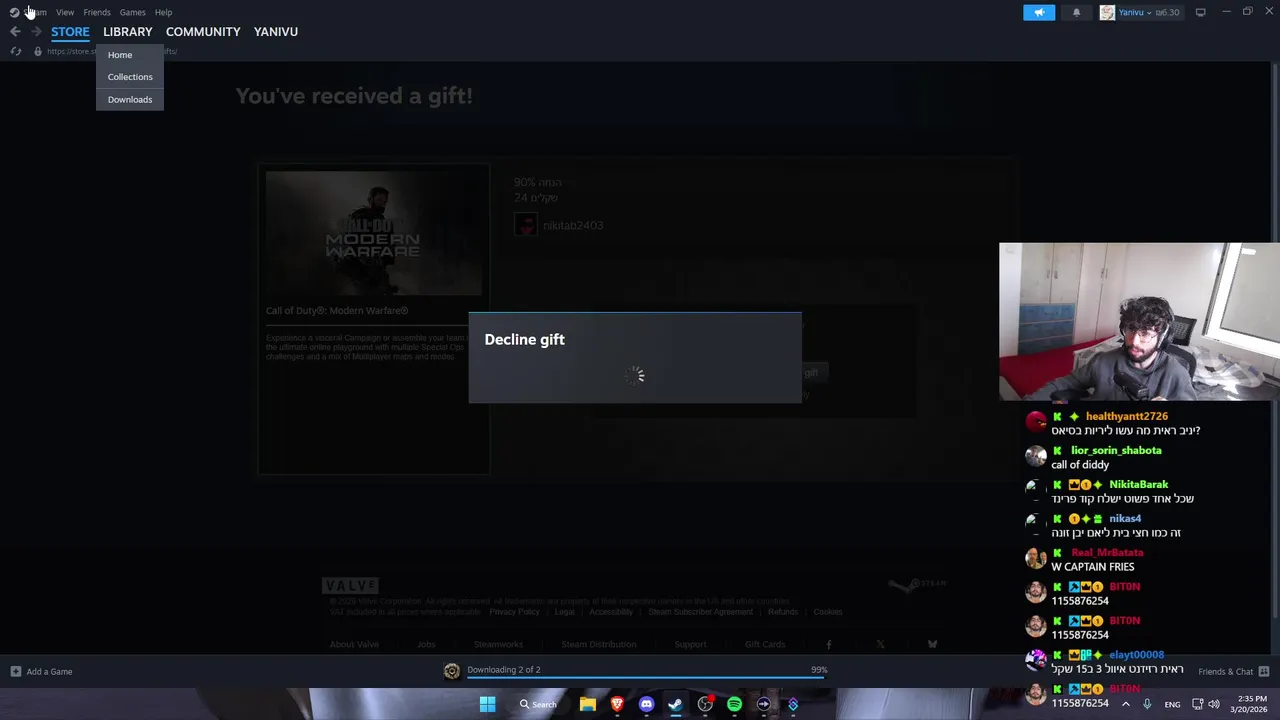Open the Help menu
Viewport: 1280px width, 720px height.
[x=163, y=12]
